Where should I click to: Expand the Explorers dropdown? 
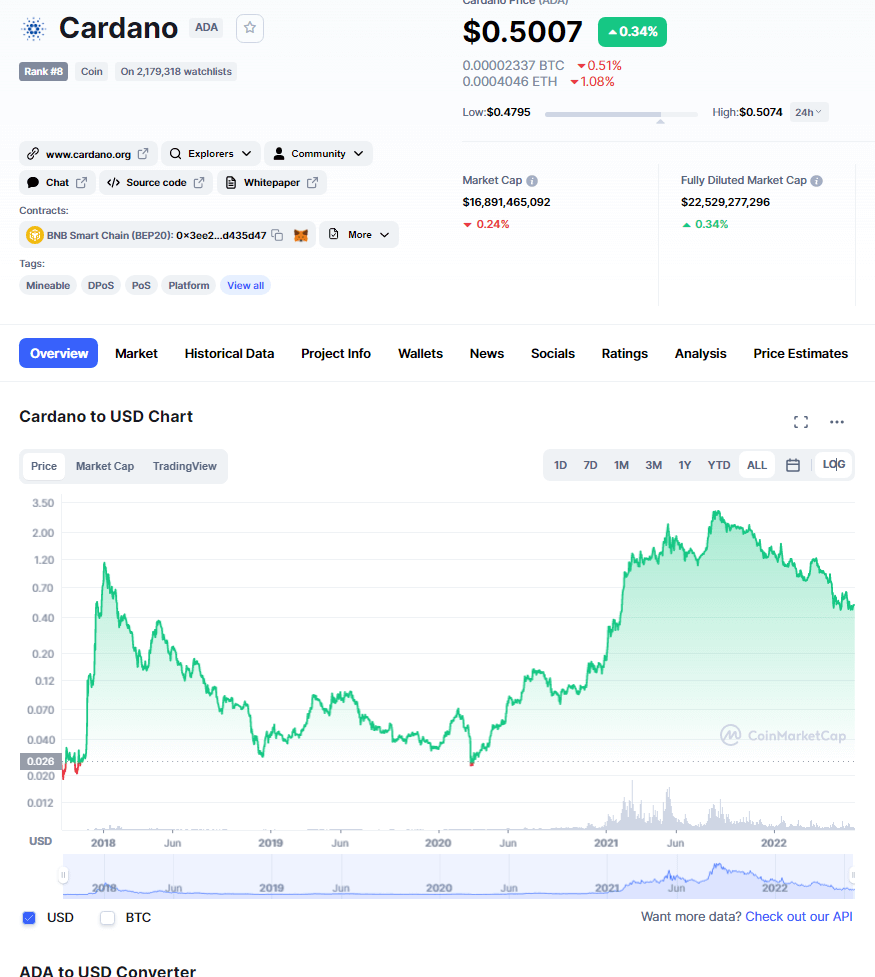211,153
